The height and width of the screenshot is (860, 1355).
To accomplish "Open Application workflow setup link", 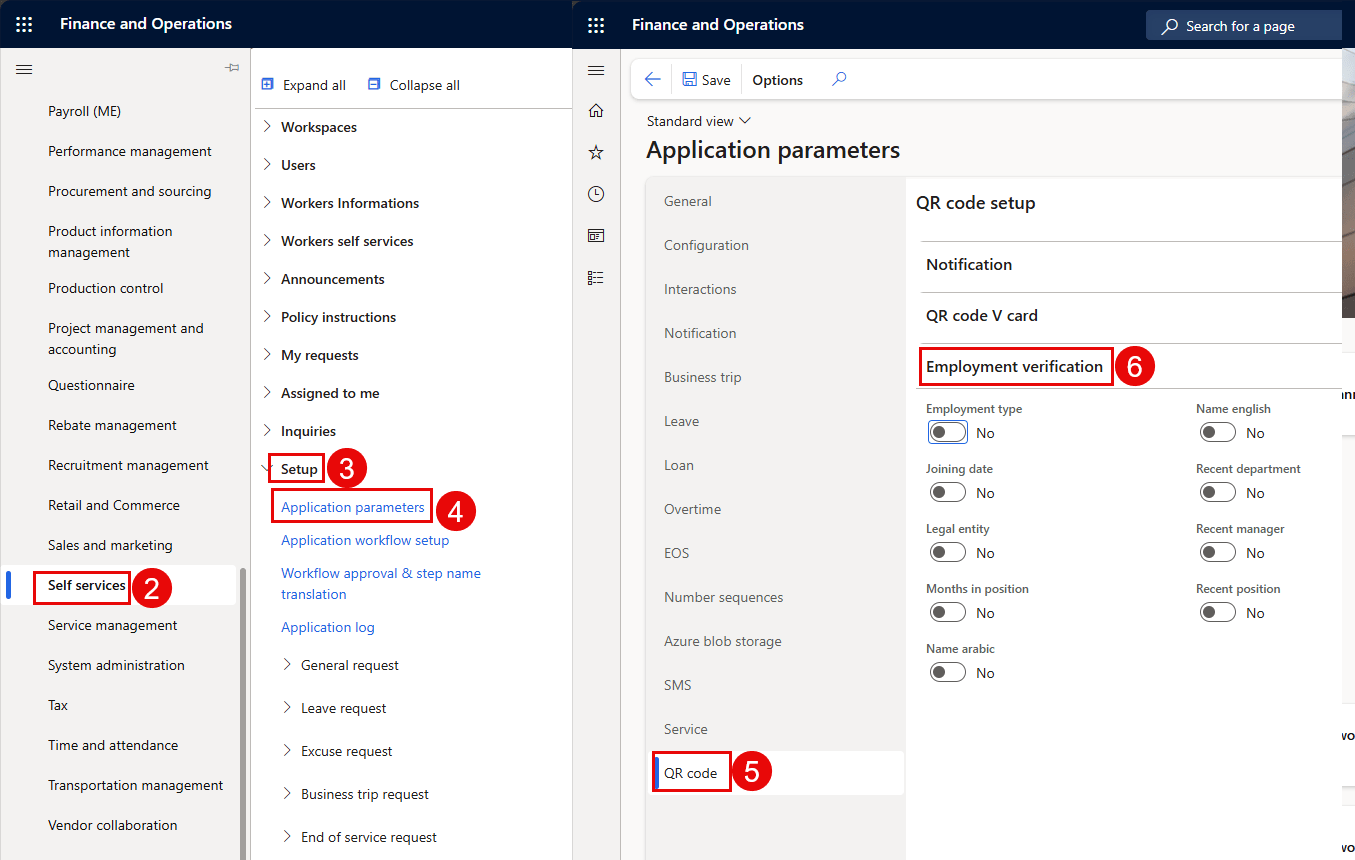I will click(365, 540).
